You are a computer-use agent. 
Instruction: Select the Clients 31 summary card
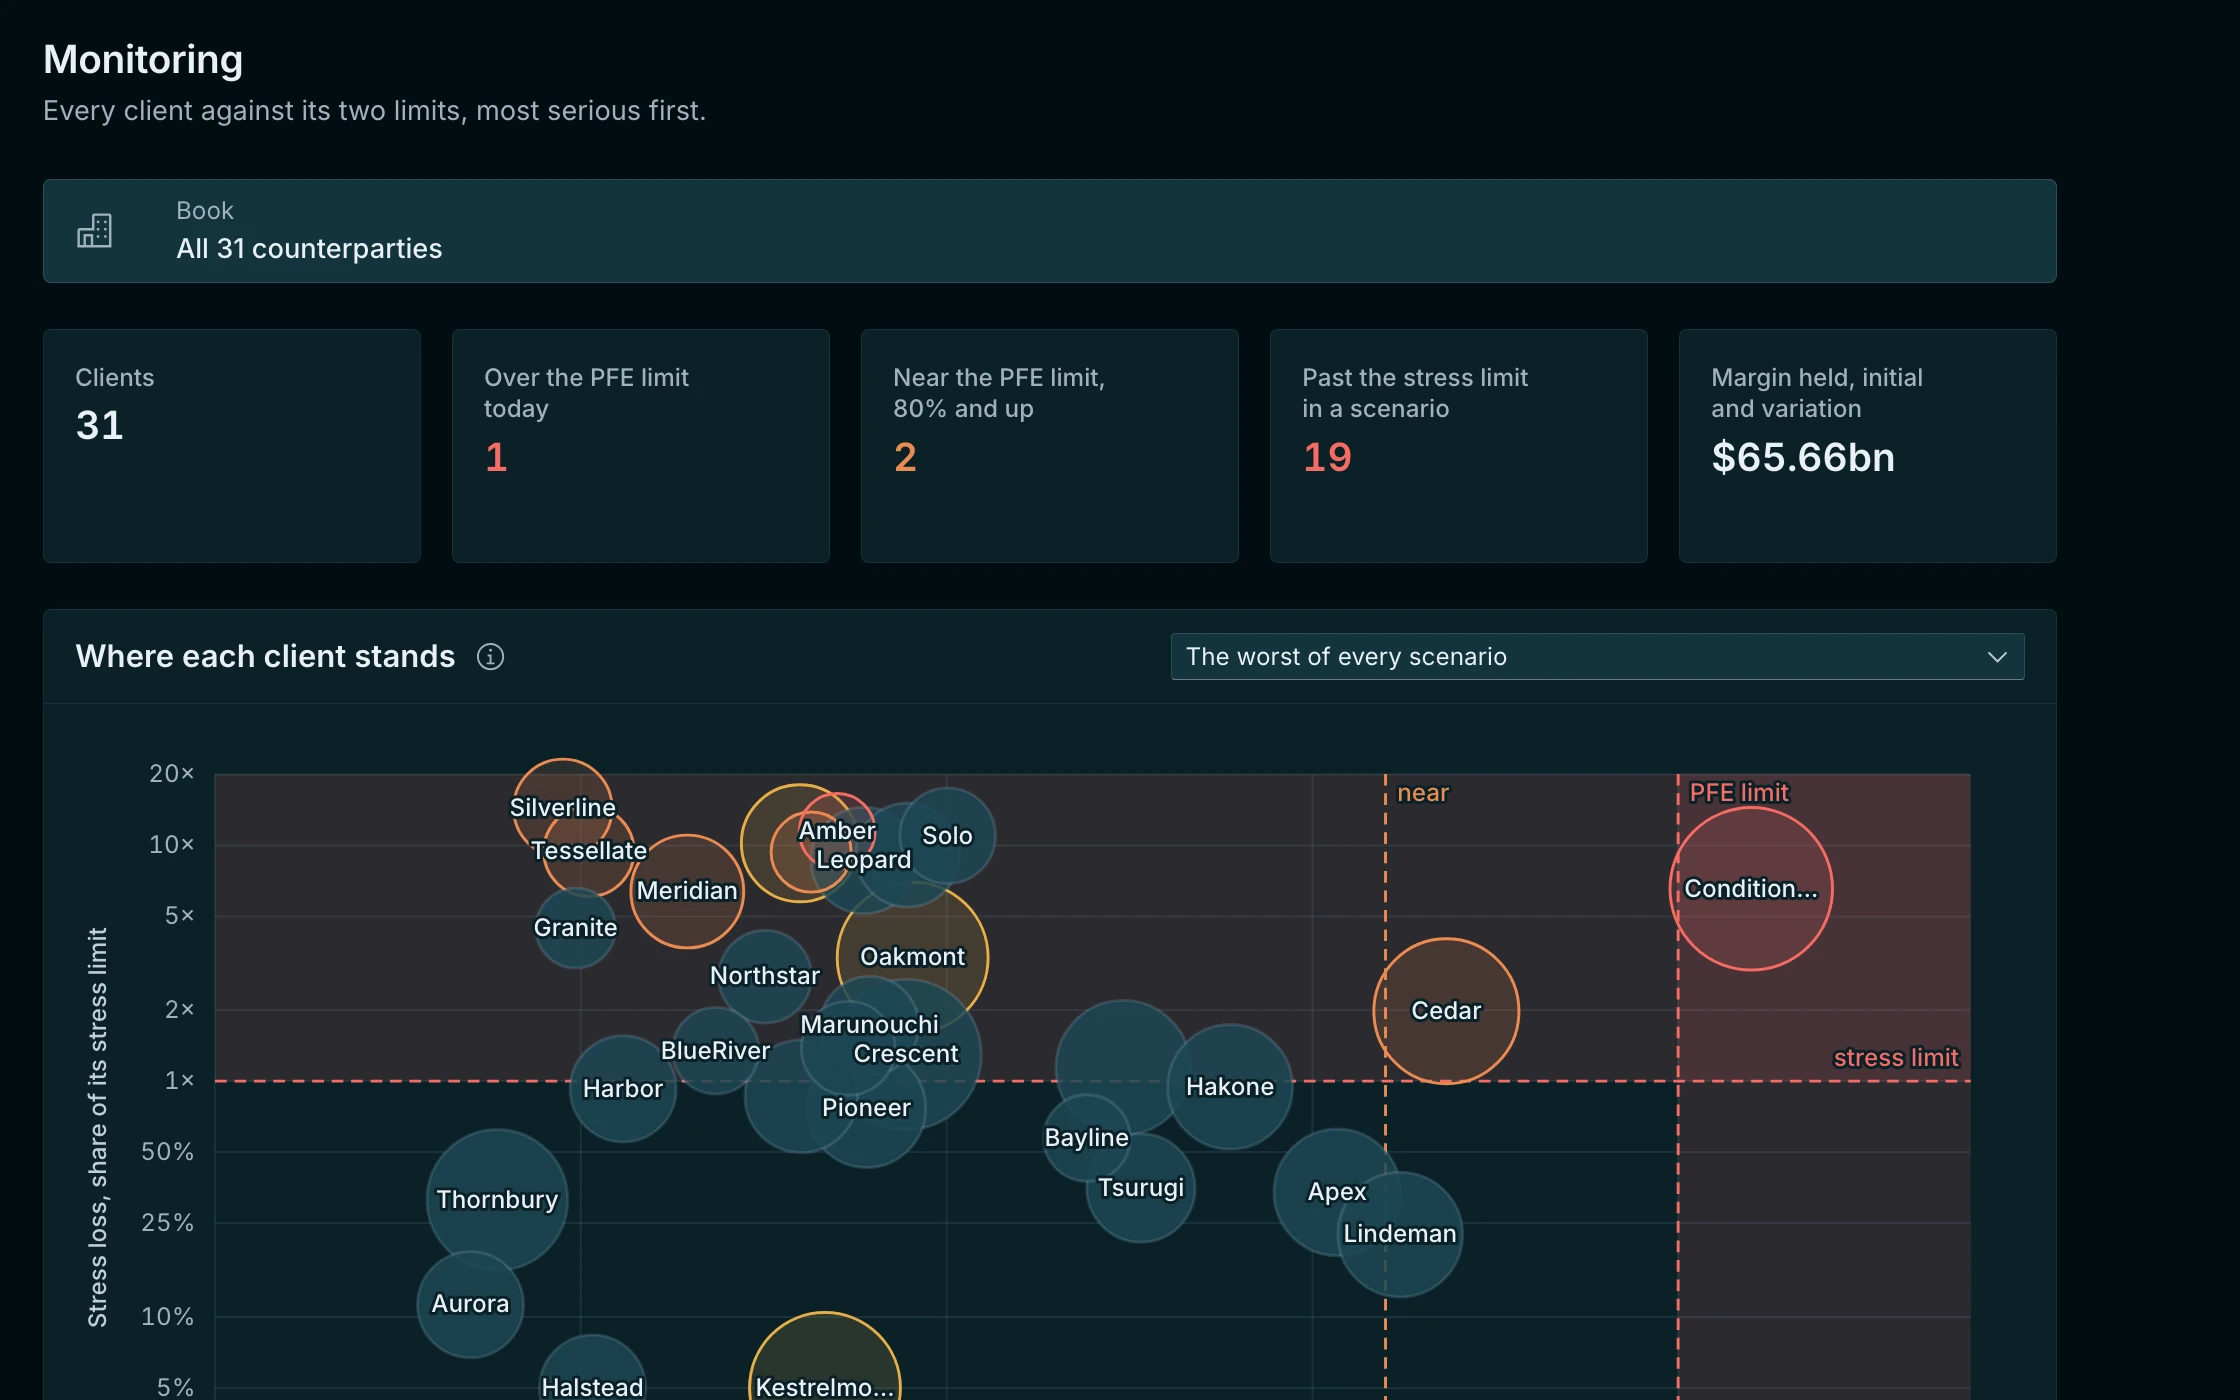pyautogui.click(x=232, y=446)
